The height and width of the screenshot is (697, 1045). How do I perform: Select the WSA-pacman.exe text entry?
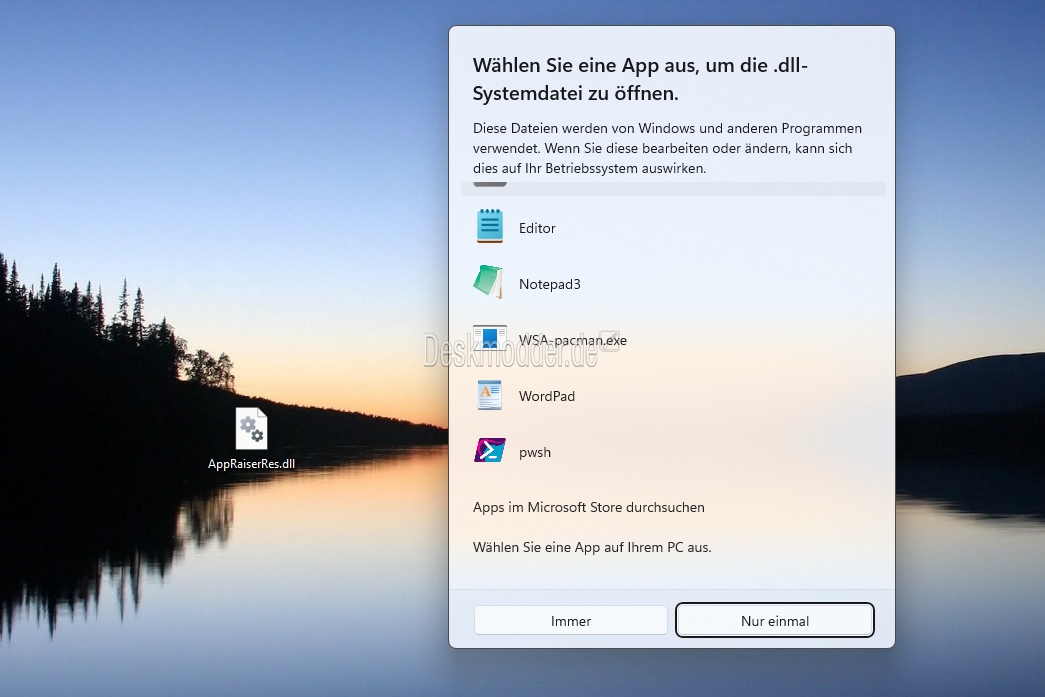(x=572, y=340)
